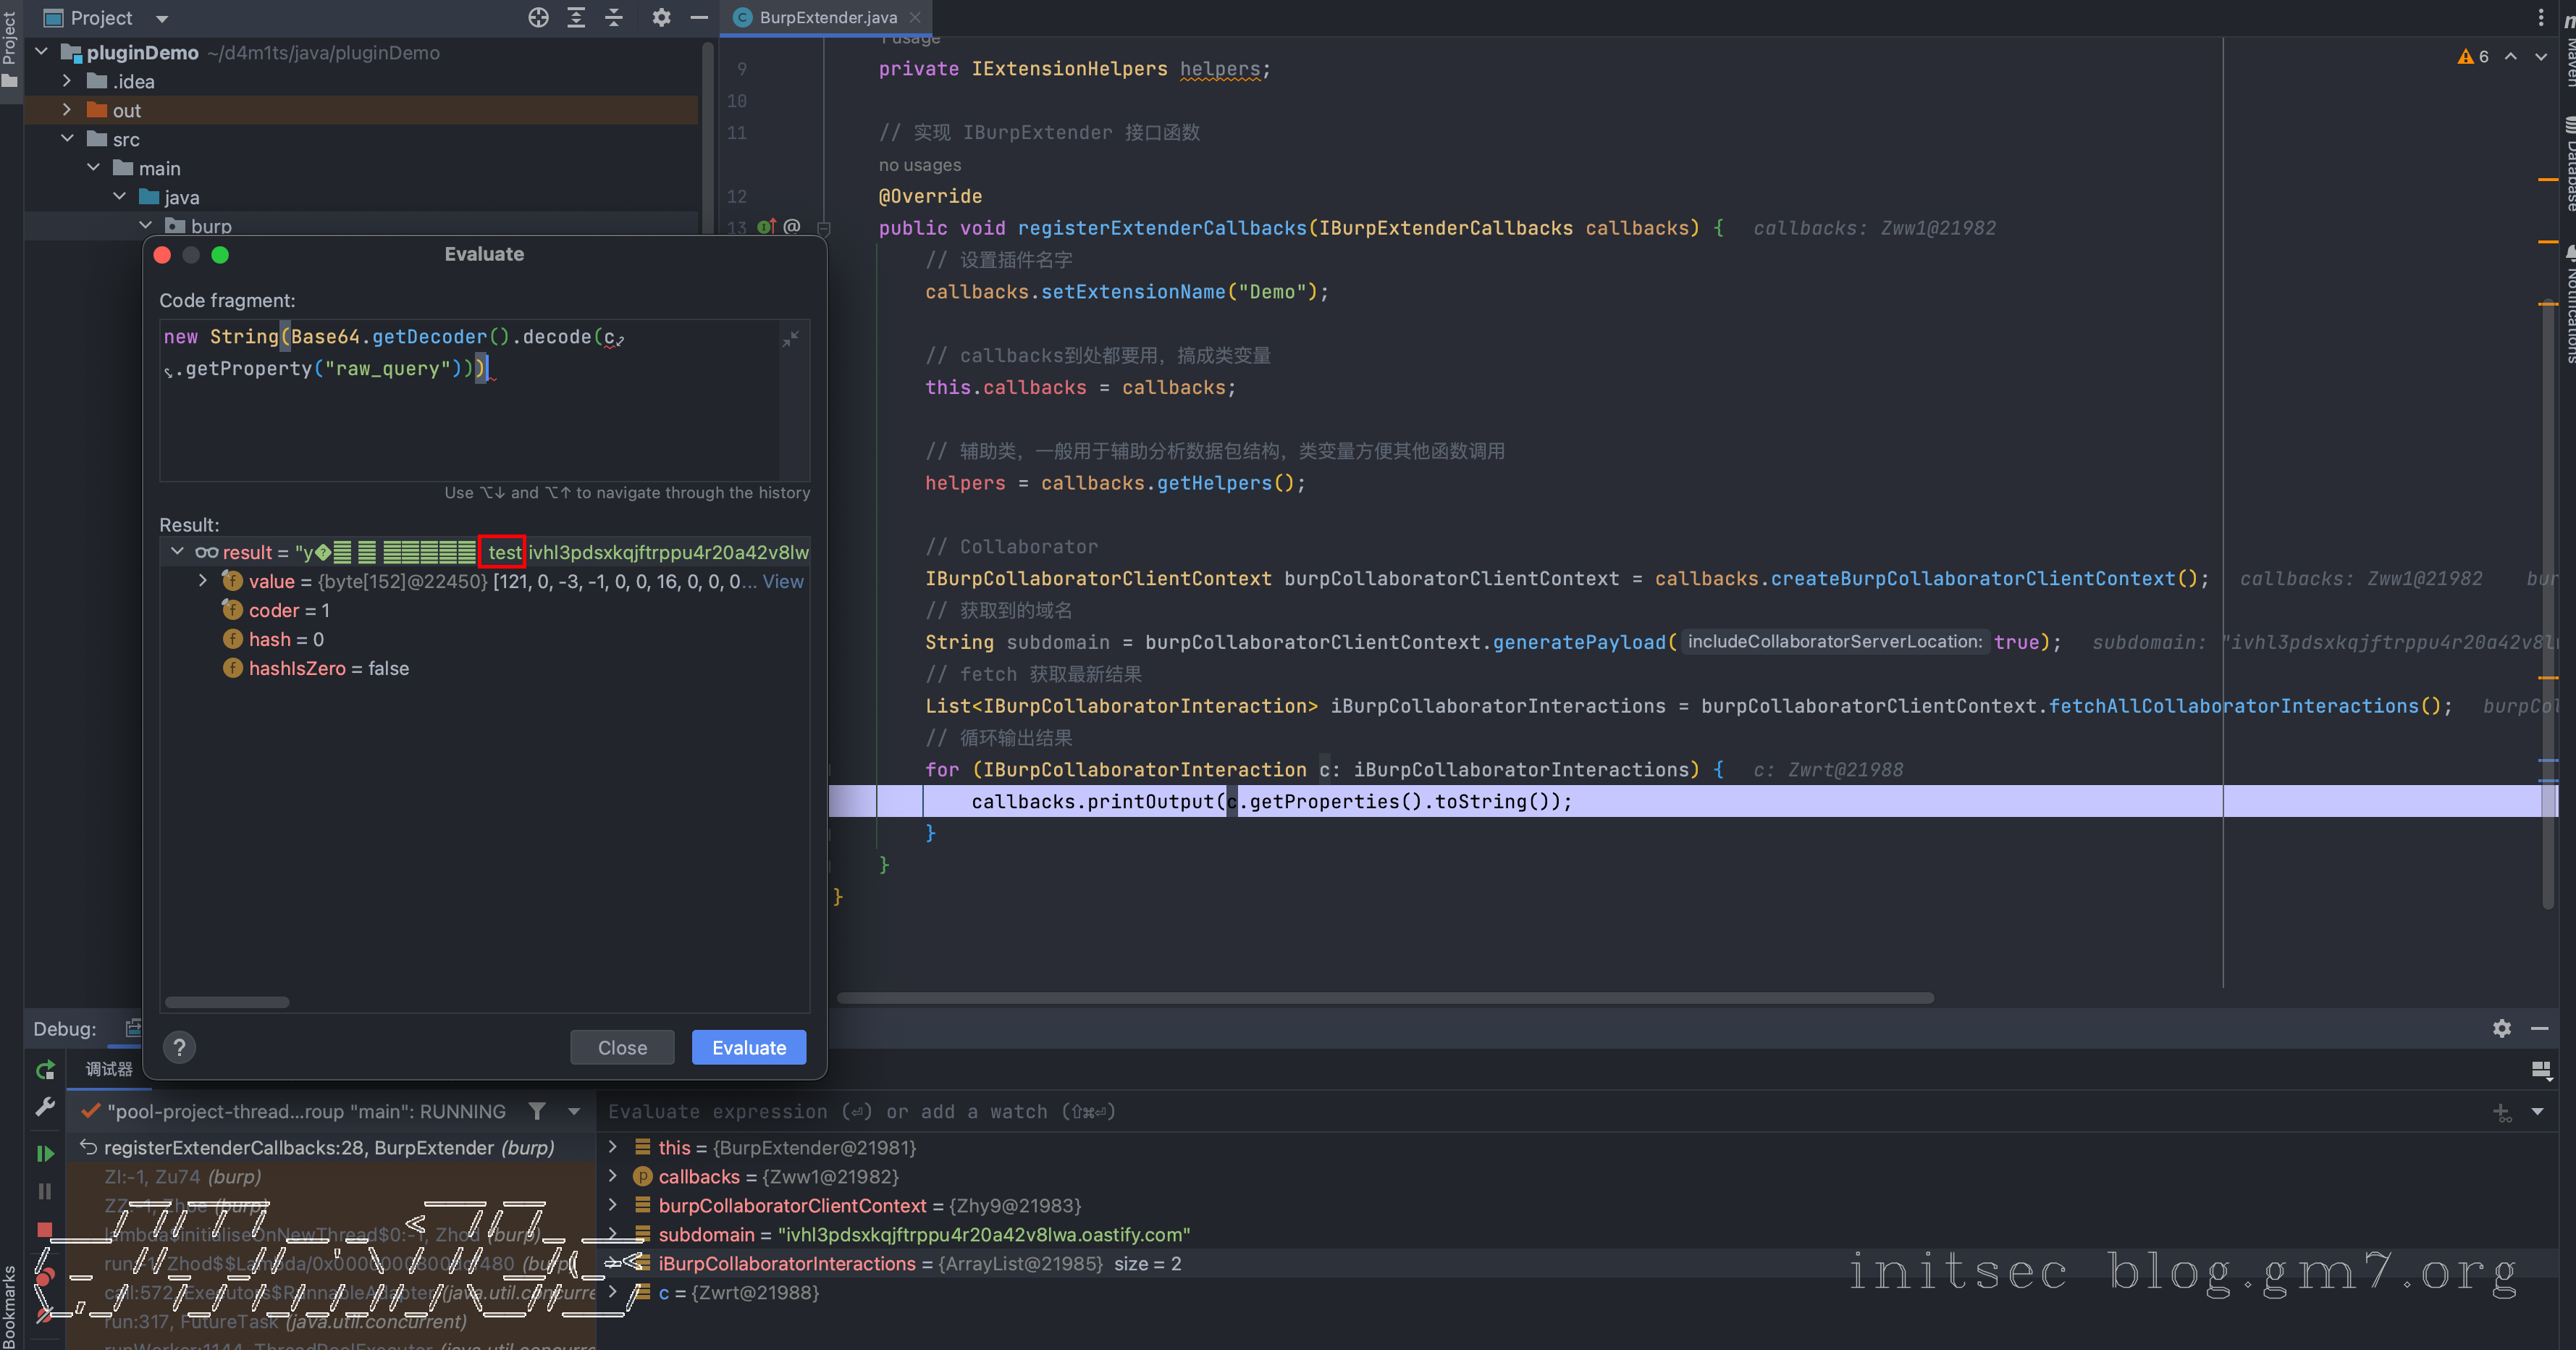Toggle the Pause Program icon

coord(45,1191)
